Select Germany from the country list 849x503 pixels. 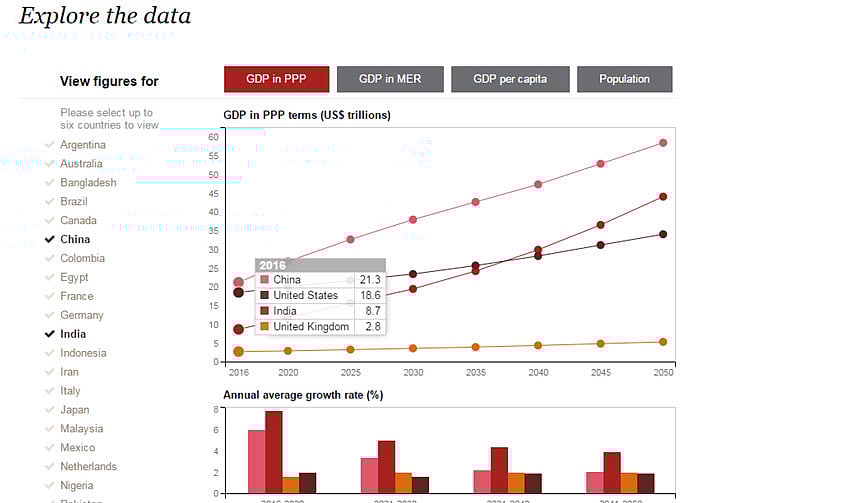[x=81, y=315]
